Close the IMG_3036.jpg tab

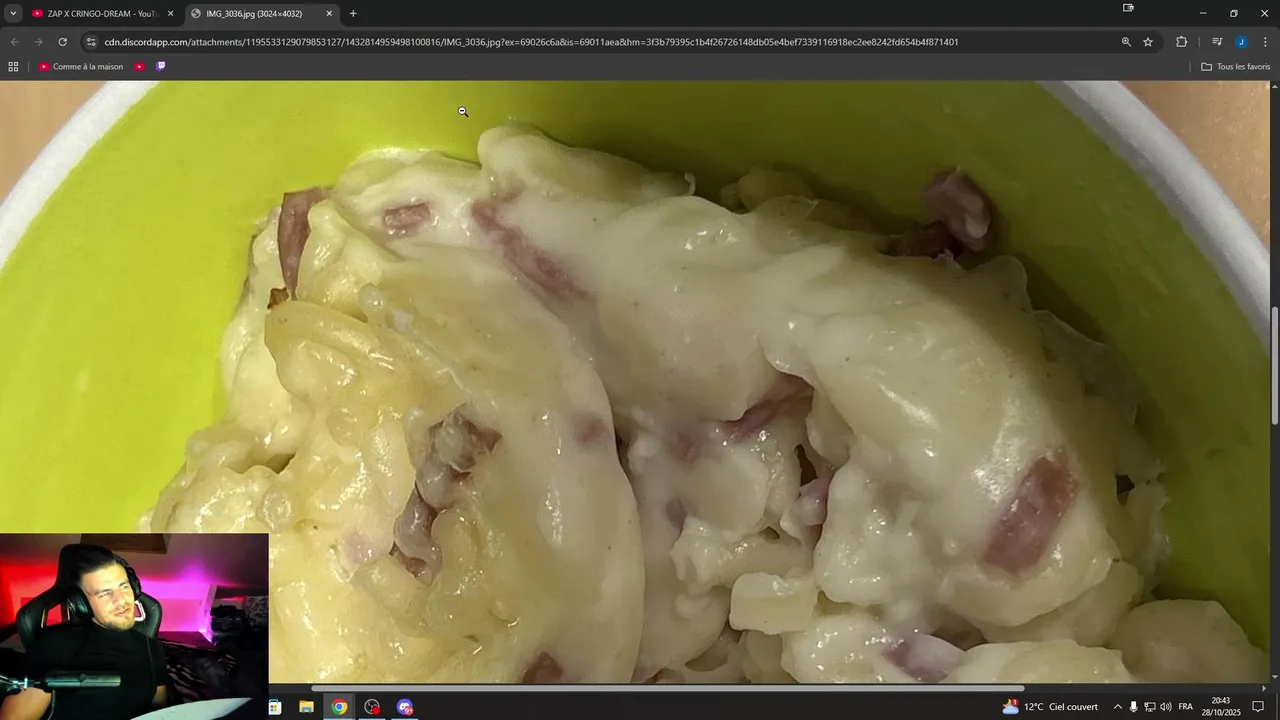[x=329, y=13]
